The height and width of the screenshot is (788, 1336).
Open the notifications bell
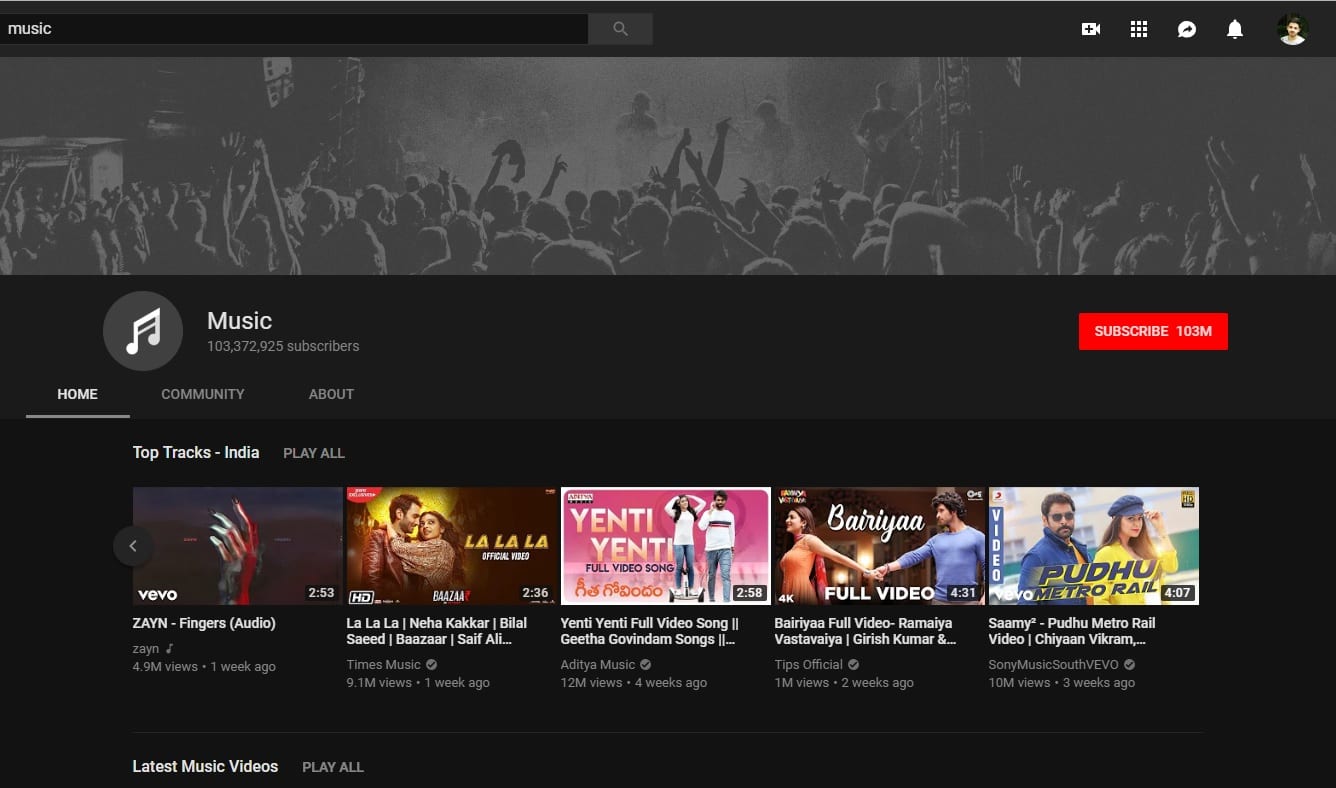(x=1235, y=29)
